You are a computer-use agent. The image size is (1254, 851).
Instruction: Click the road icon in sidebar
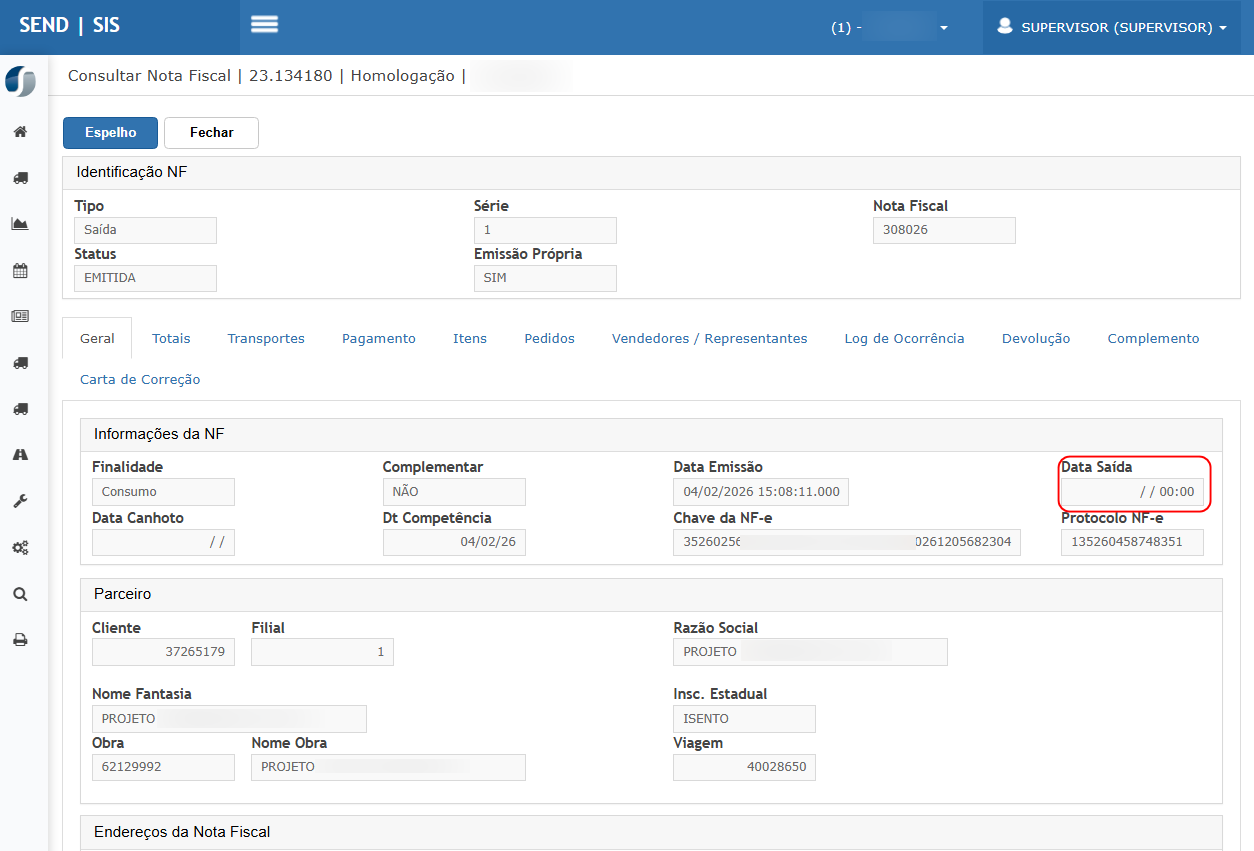(20, 455)
